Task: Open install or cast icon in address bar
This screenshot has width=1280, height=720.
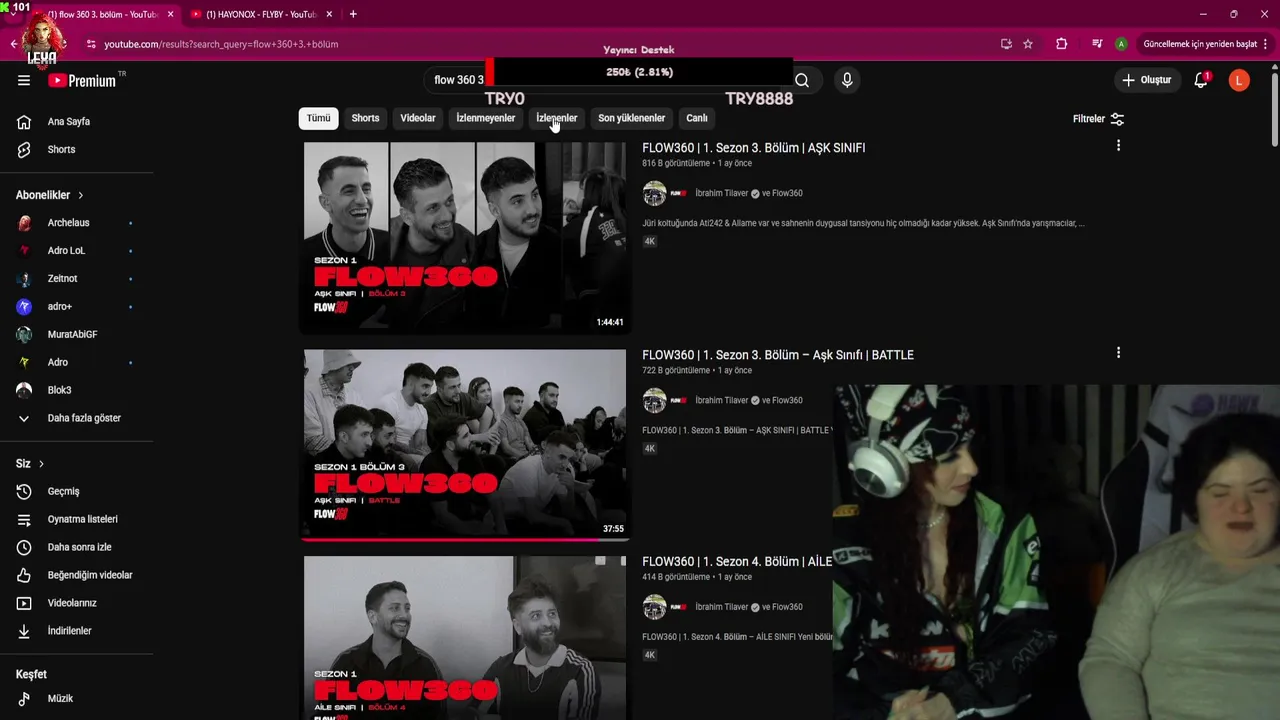Action: click(x=1006, y=44)
